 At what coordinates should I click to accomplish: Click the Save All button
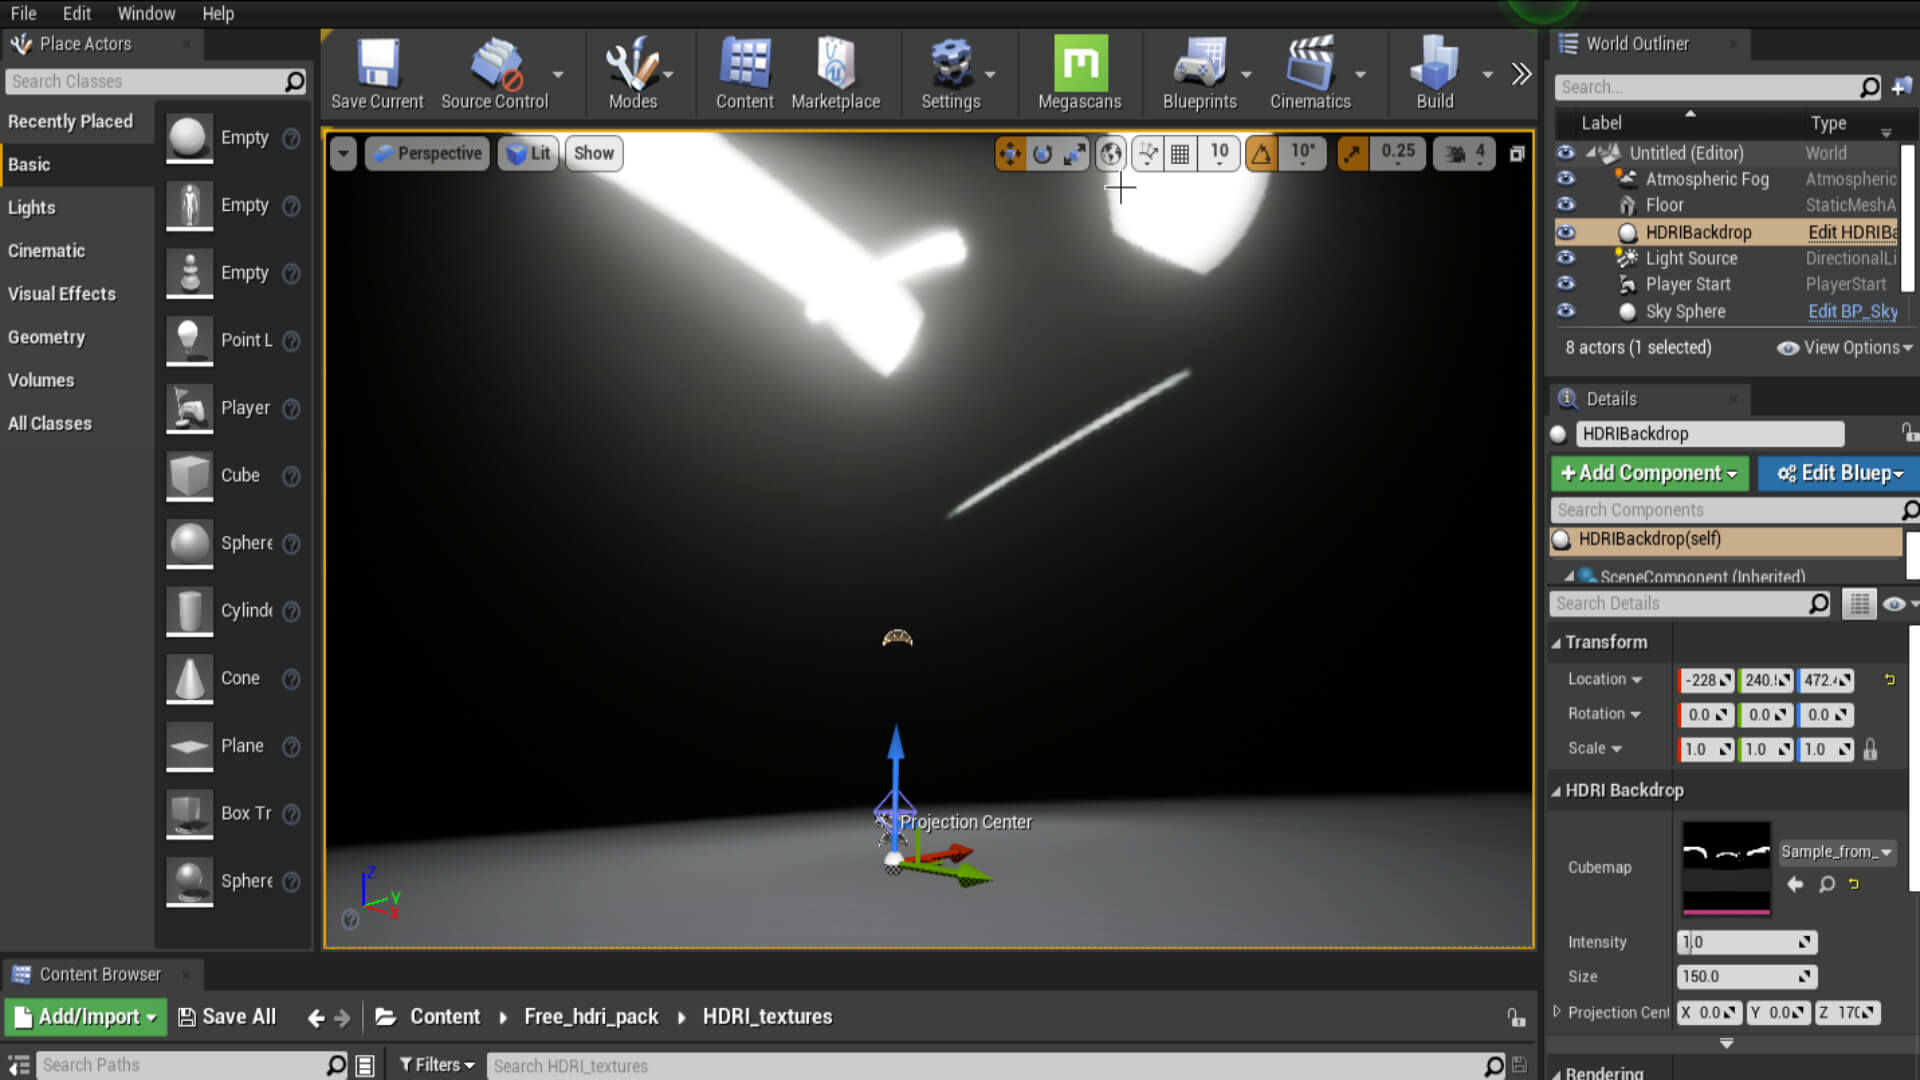(x=227, y=1017)
